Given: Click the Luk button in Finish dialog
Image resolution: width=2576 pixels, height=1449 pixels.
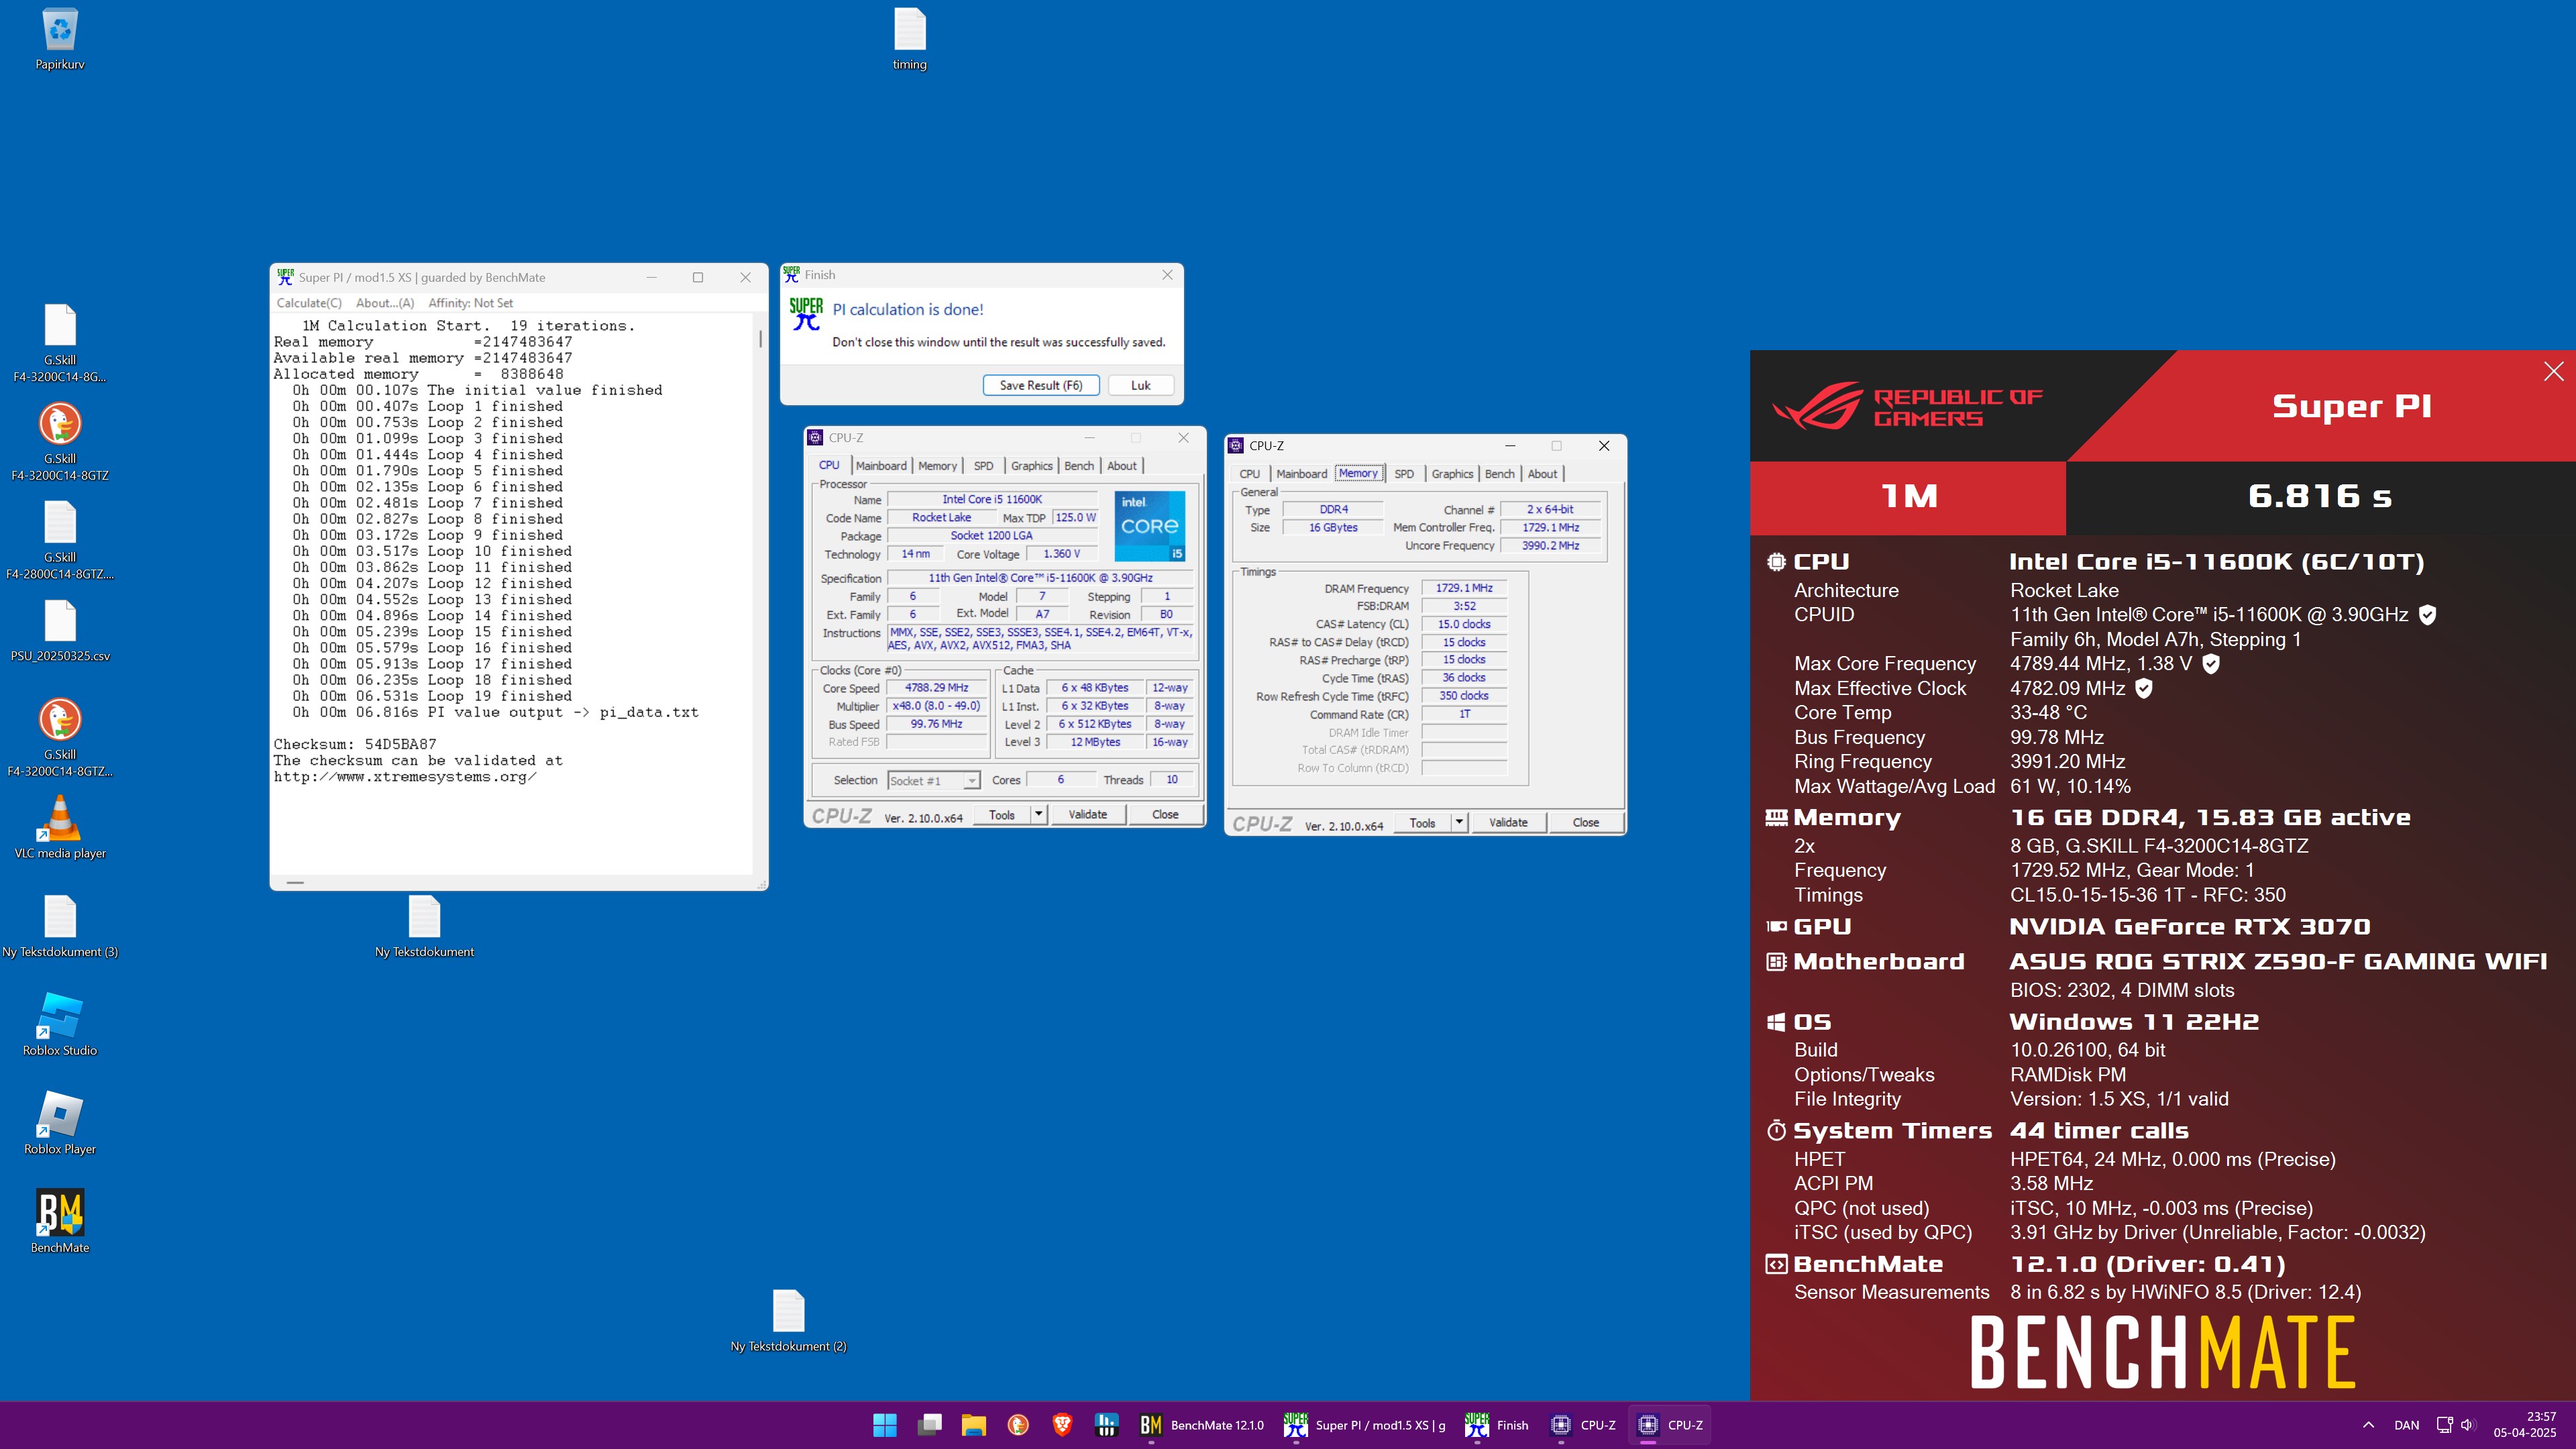Looking at the screenshot, I should pyautogui.click(x=1141, y=385).
